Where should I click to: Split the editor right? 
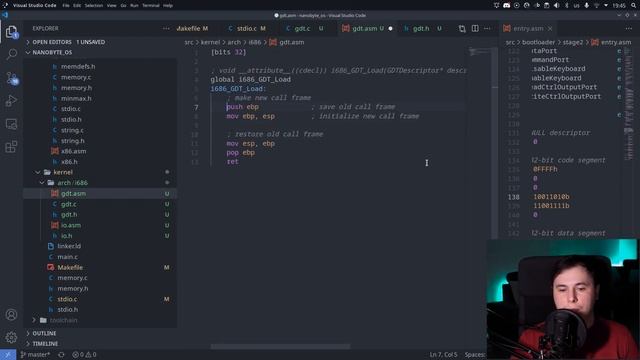click(475, 29)
